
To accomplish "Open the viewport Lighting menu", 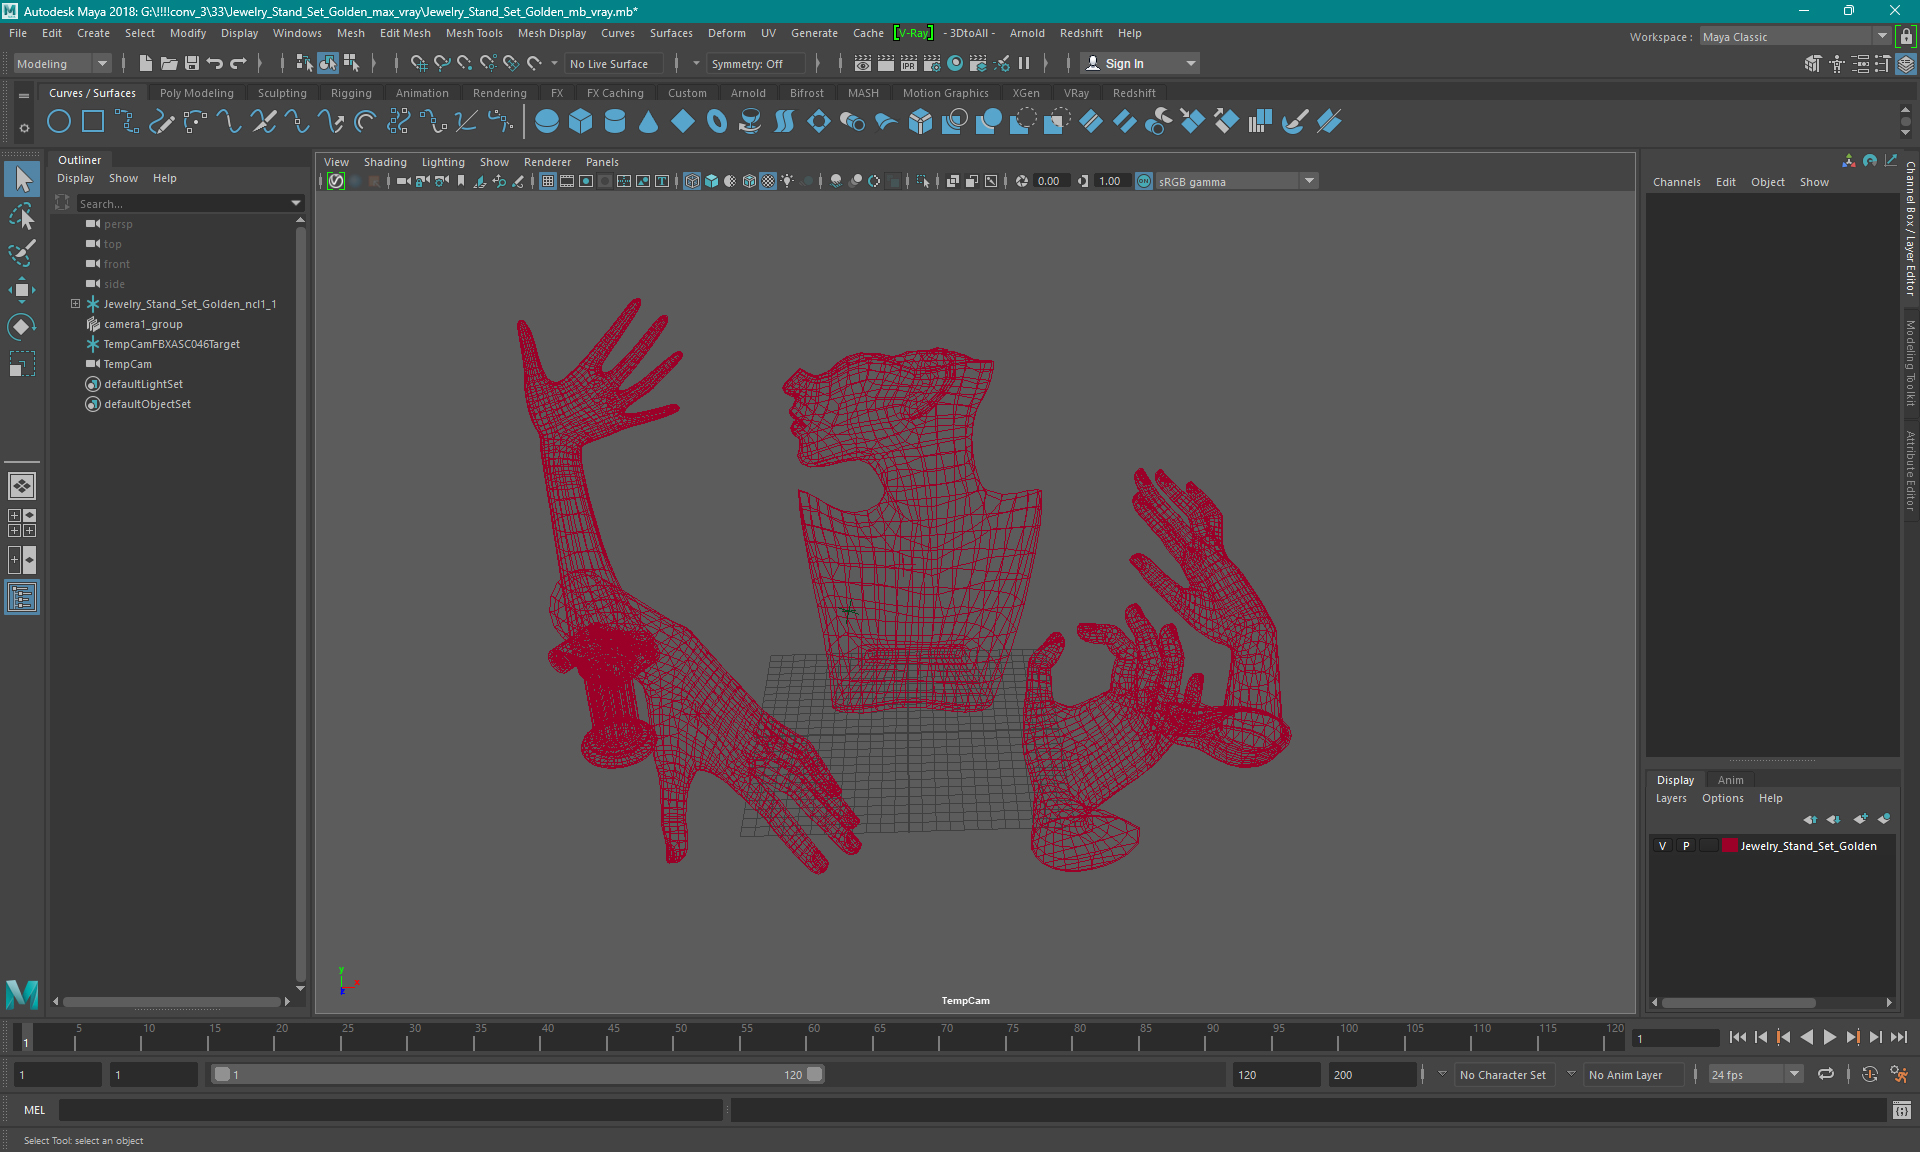I will (x=443, y=162).
